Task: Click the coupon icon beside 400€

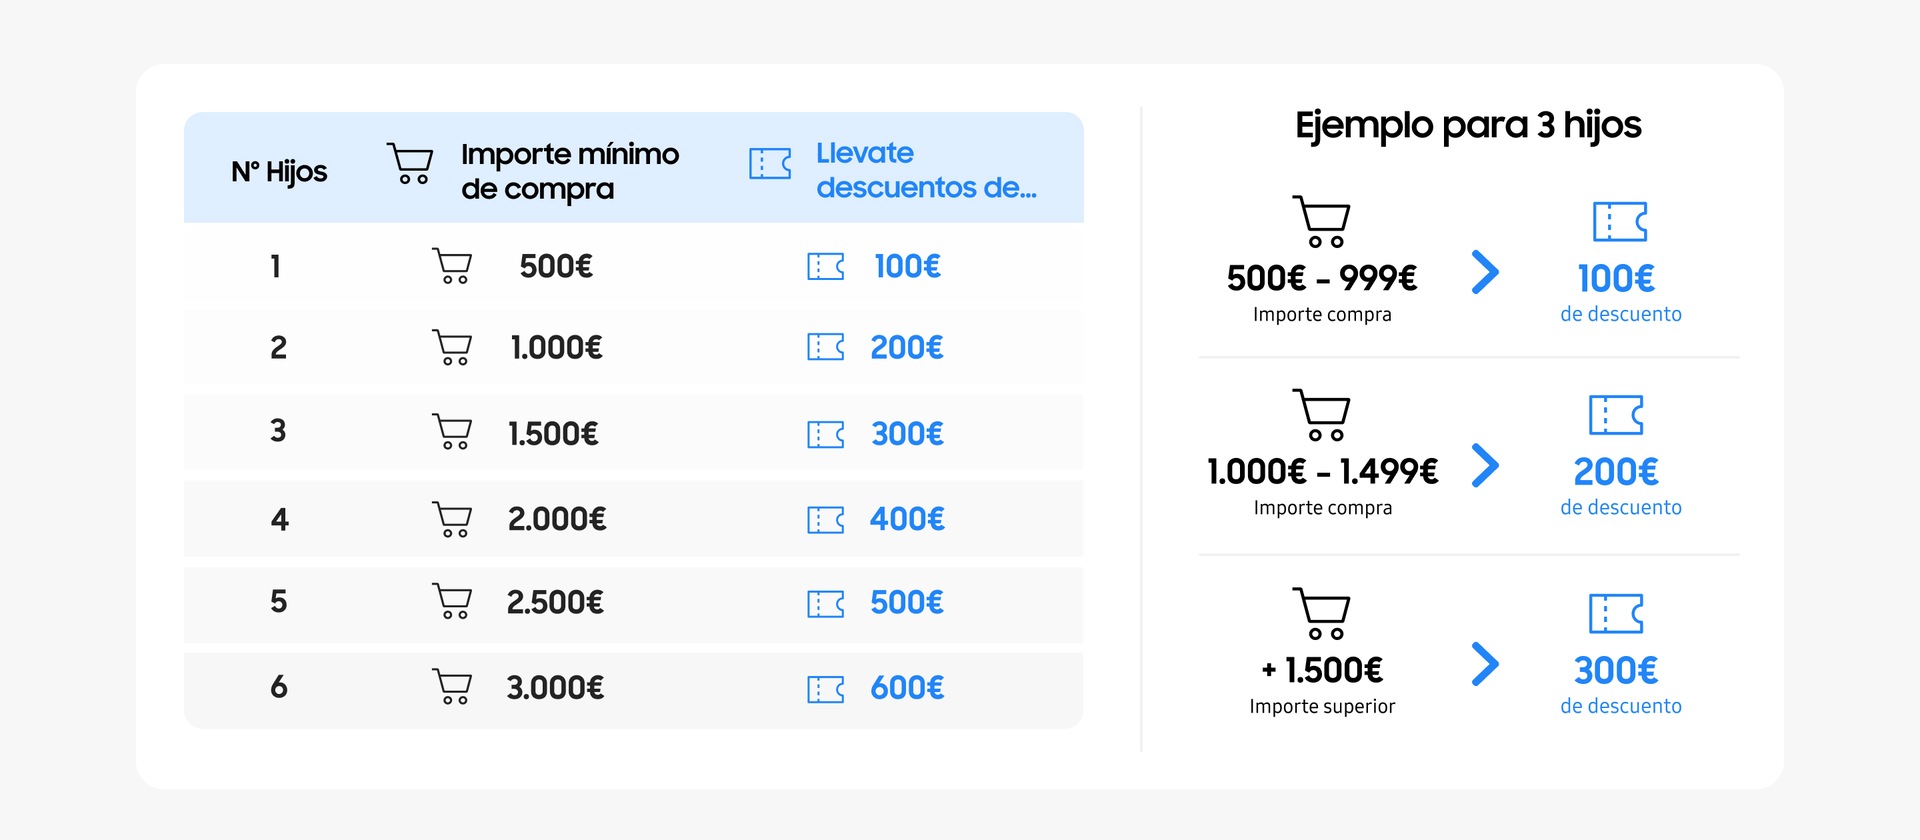Action: click(826, 520)
